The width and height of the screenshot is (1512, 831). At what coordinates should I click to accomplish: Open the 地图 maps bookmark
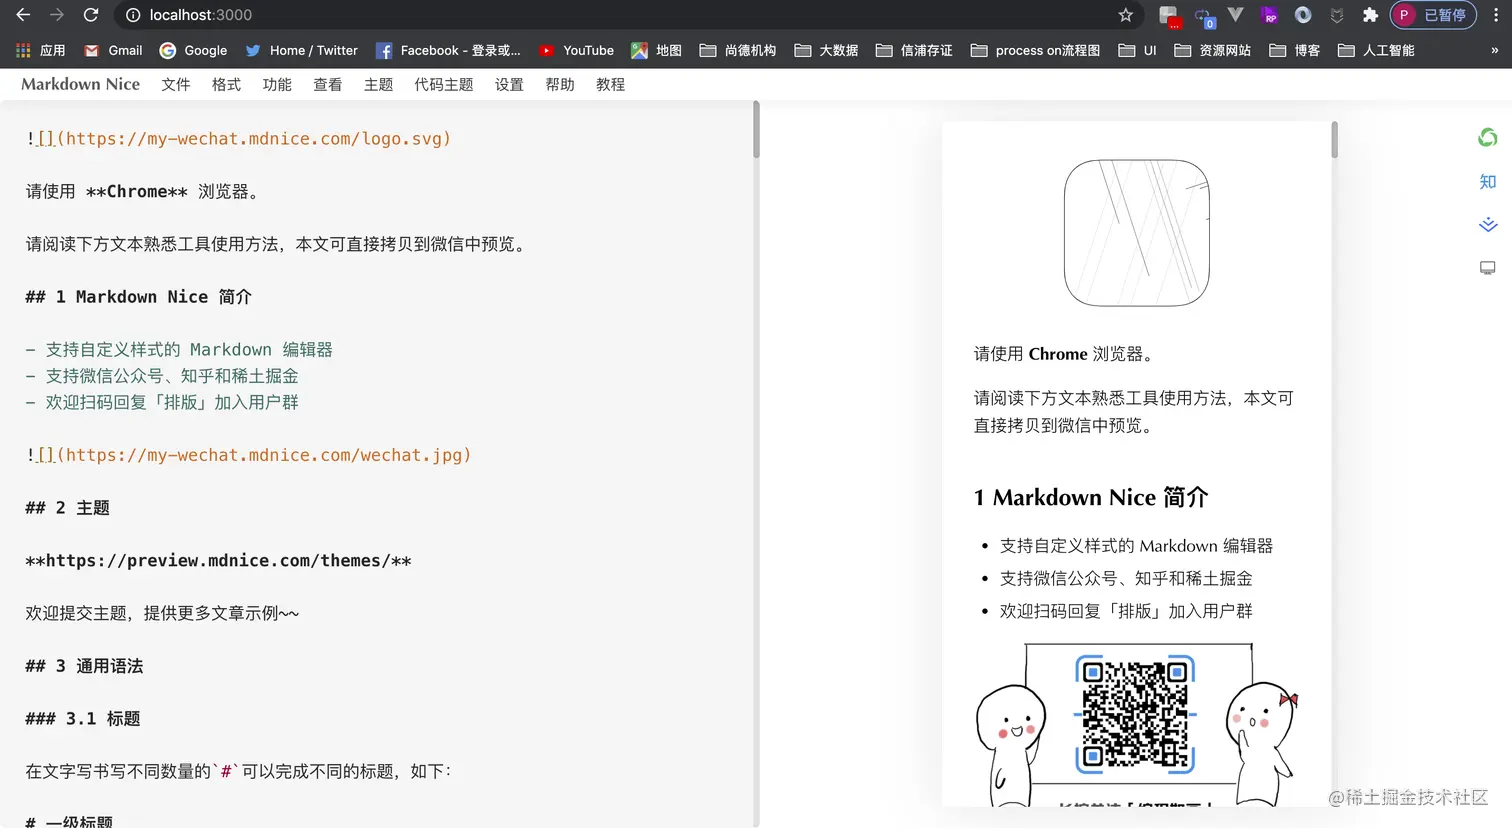(656, 50)
